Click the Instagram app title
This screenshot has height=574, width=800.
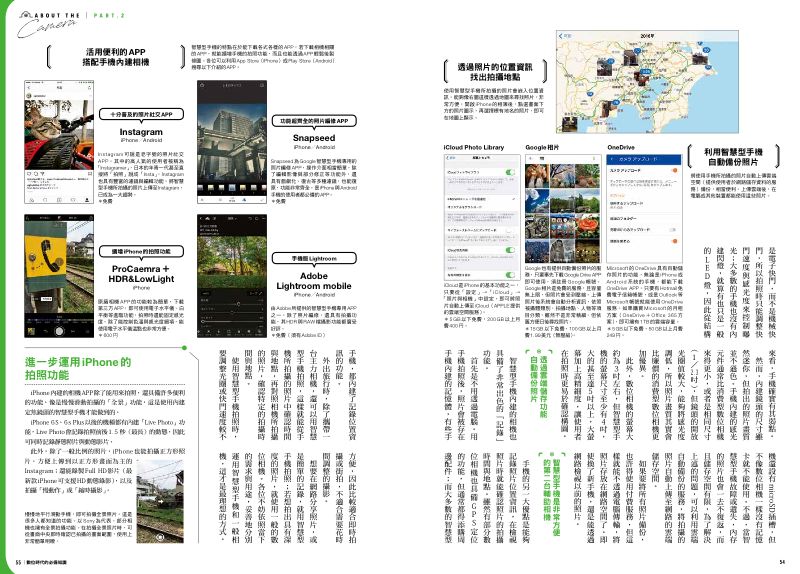coord(141,132)
